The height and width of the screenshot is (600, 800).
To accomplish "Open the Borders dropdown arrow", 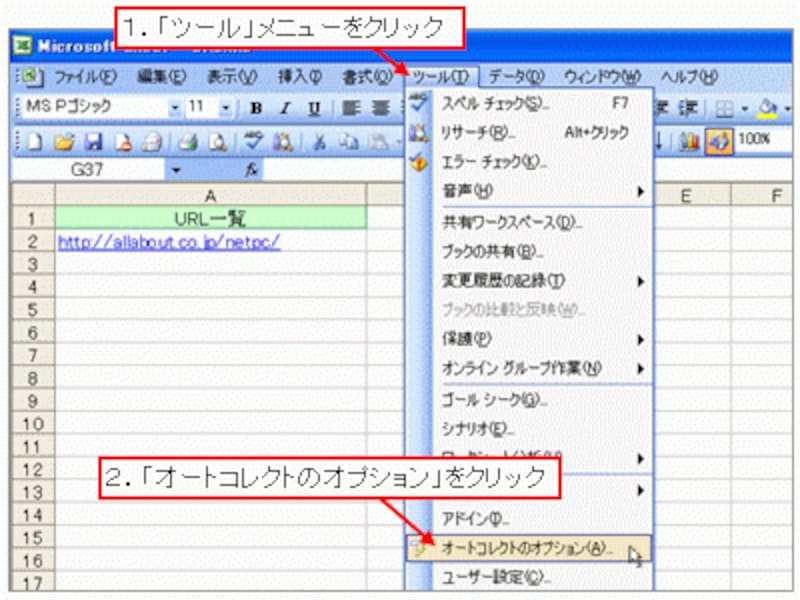I will [x=744, y=108].
